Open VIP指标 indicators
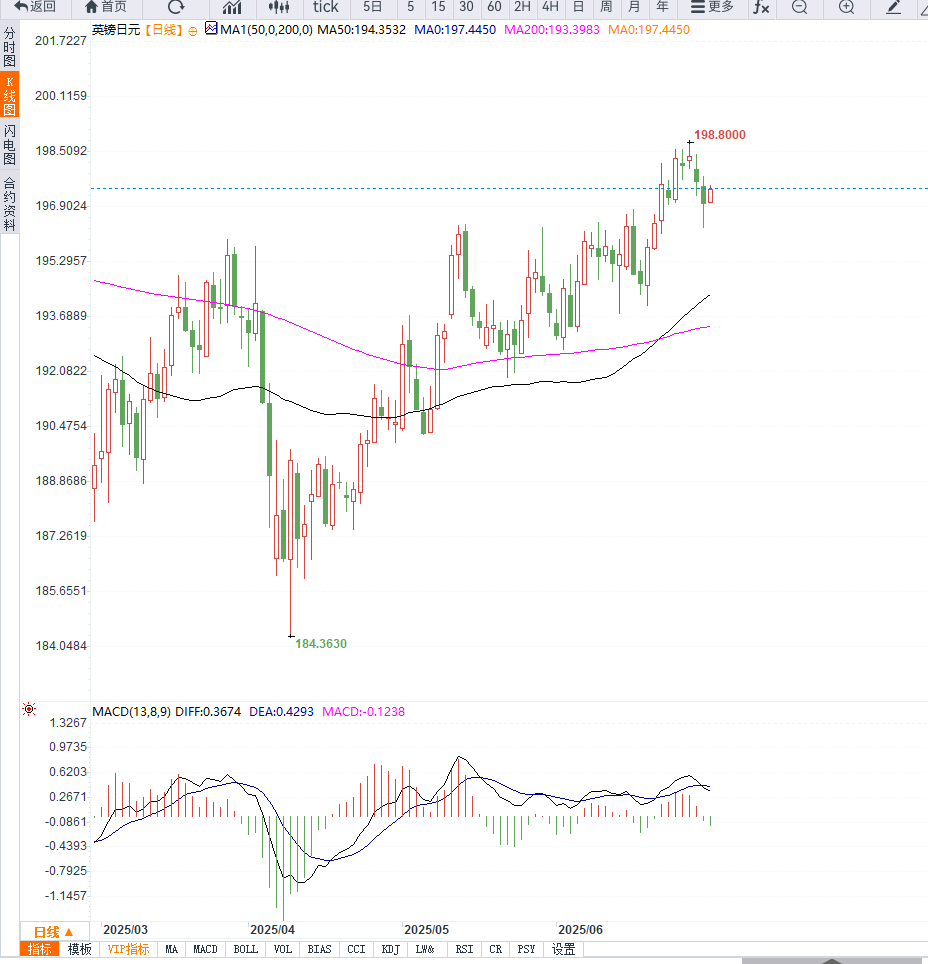The height and width of the screenshot is (964, 928). coord(128,949)
